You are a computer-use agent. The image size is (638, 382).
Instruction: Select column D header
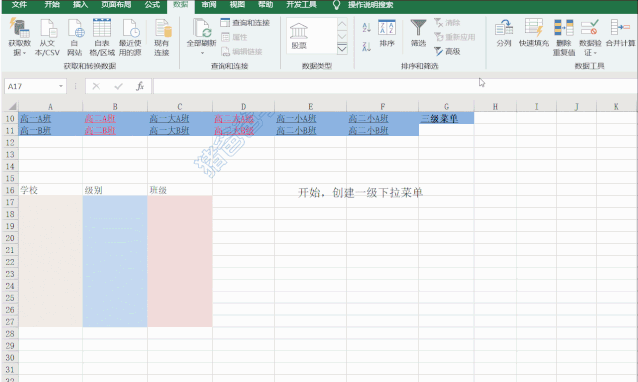point(243,107)
